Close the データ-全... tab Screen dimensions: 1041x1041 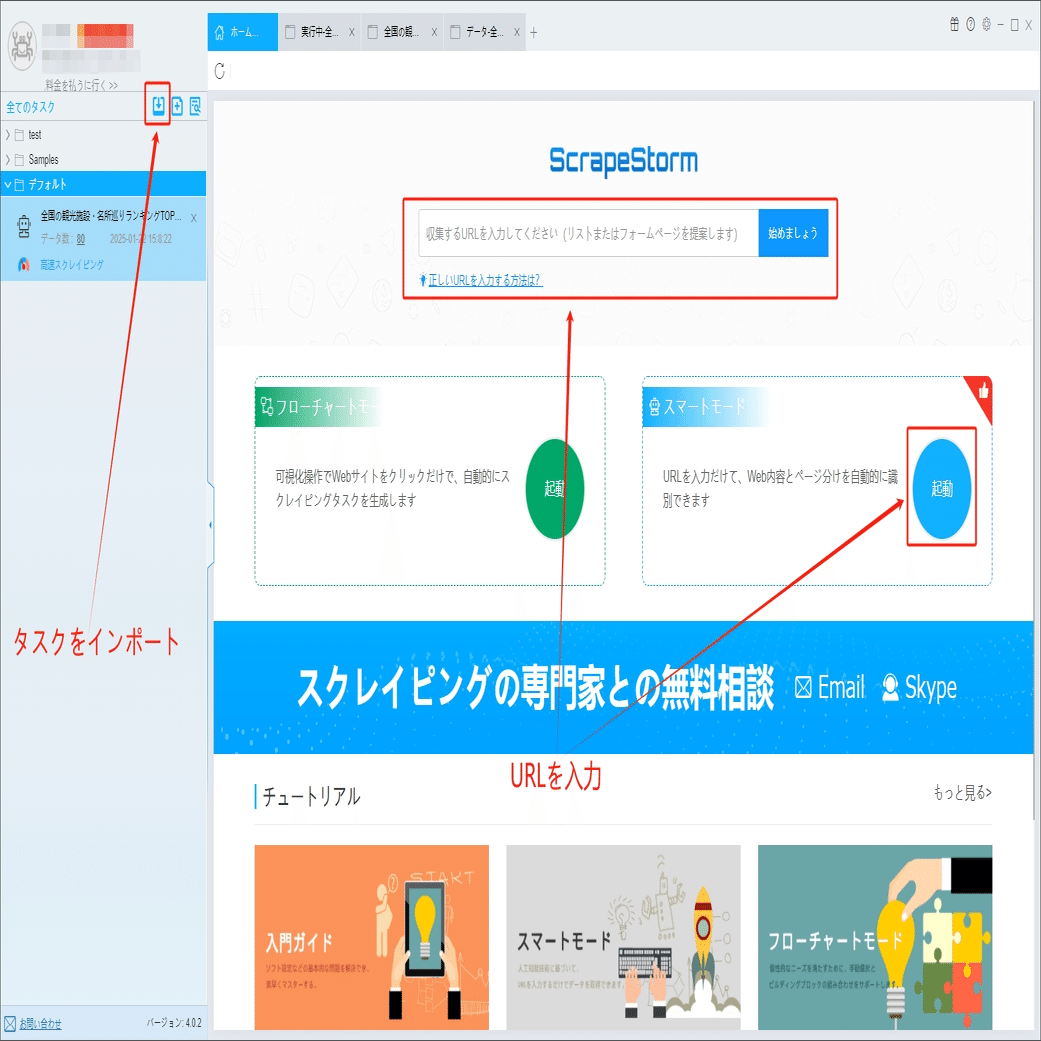pyautogui.click(x=517, y=32)
